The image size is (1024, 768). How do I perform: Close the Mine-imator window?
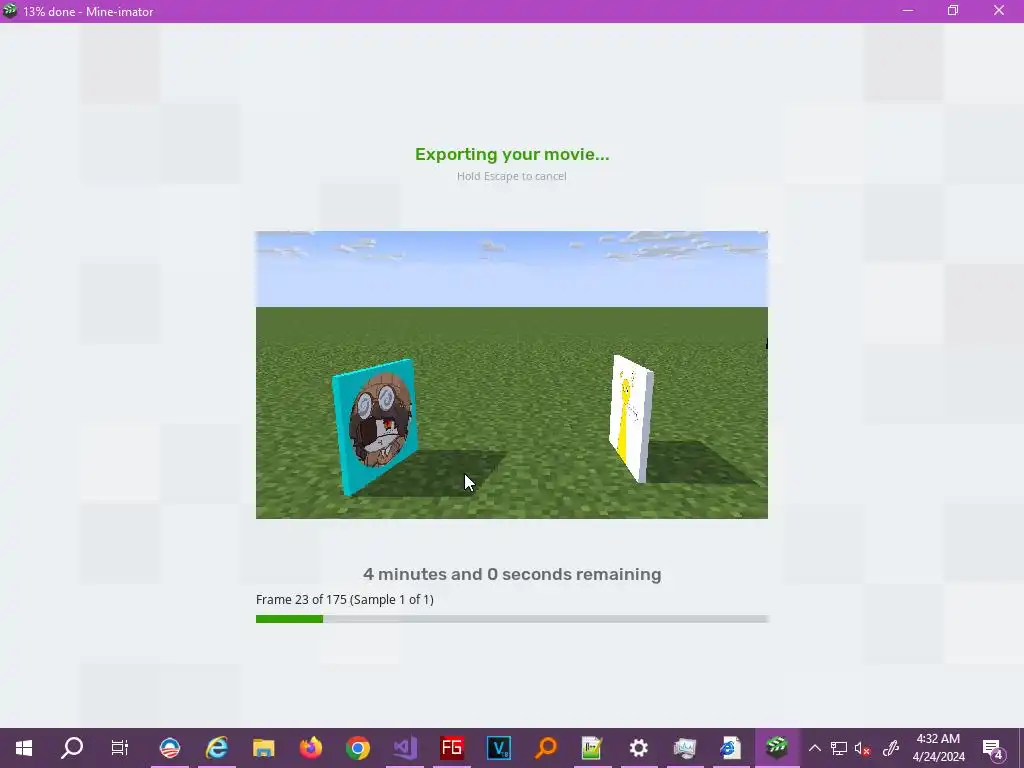click(999, 10)
